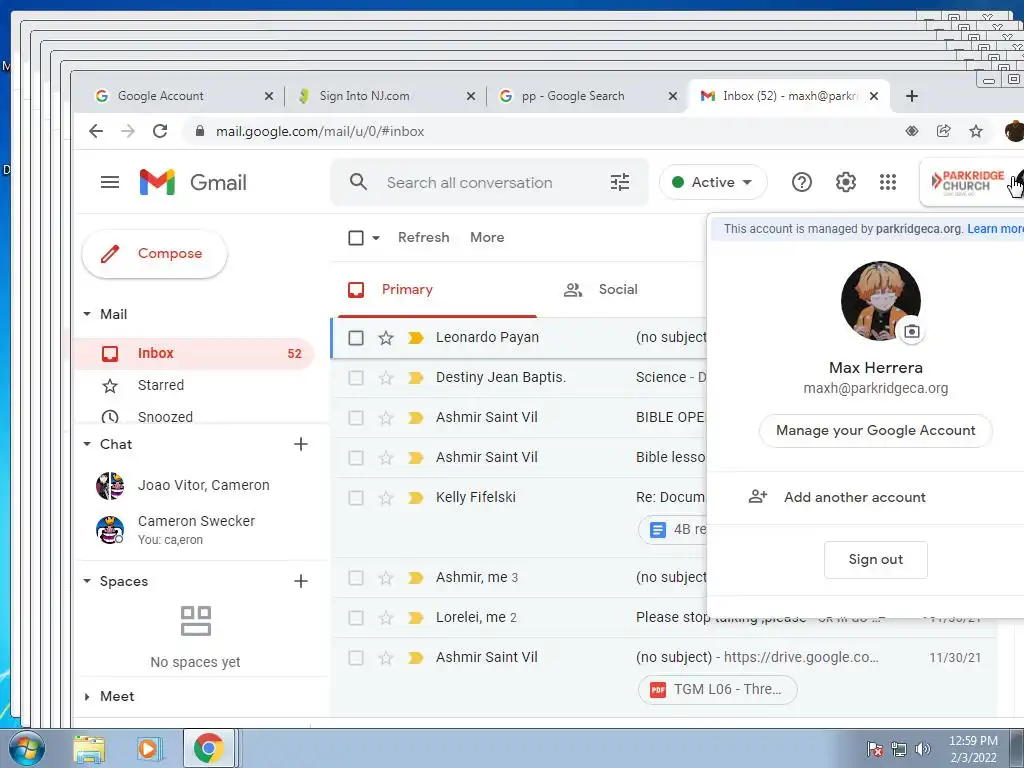Select the Leonardo Payan email checkbox
The height and width of the screenshot is (768, 1024).
pyautogui.click(x=356, y=338)
